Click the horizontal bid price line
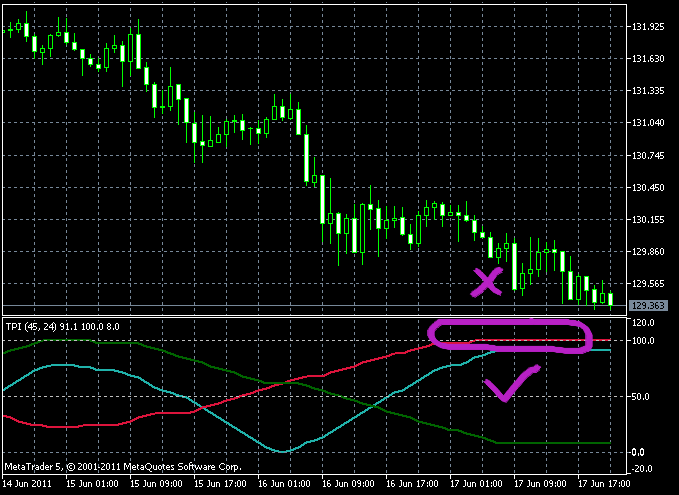This screenshot has width=679, height=495. pyautogui.click(x=314, y=306)
